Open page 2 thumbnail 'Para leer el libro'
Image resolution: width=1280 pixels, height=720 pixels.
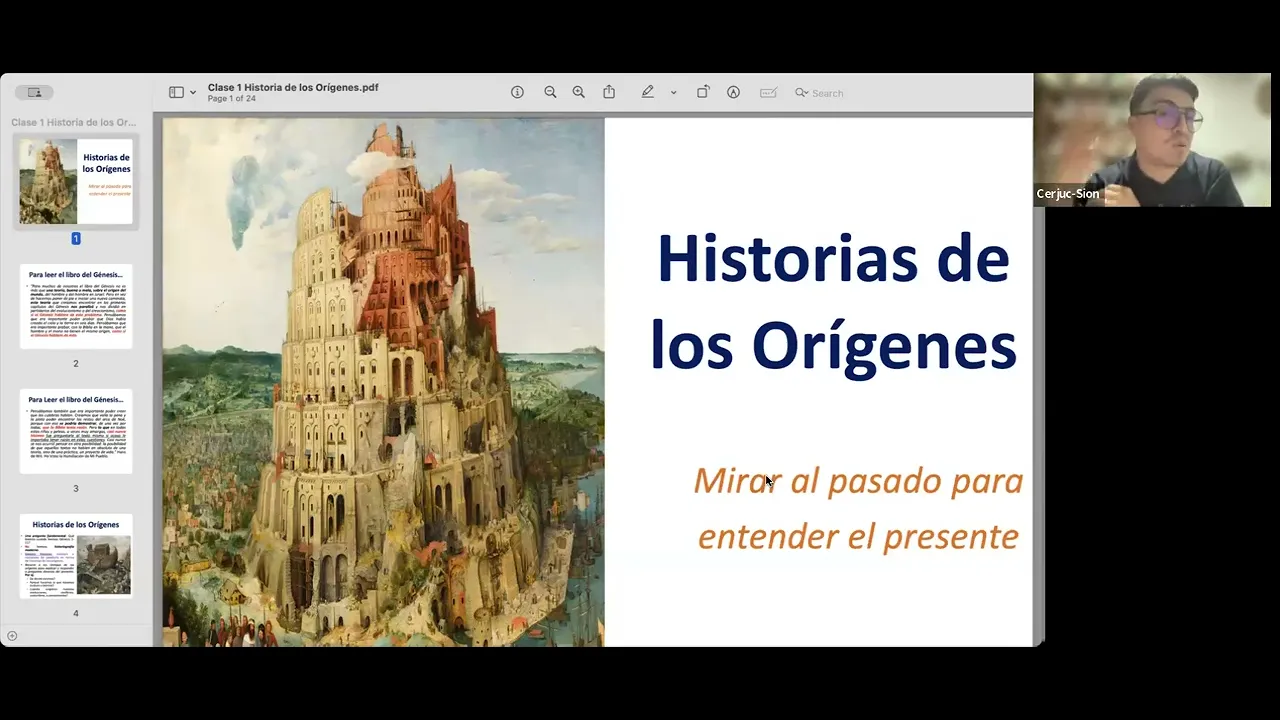(76, 307)
